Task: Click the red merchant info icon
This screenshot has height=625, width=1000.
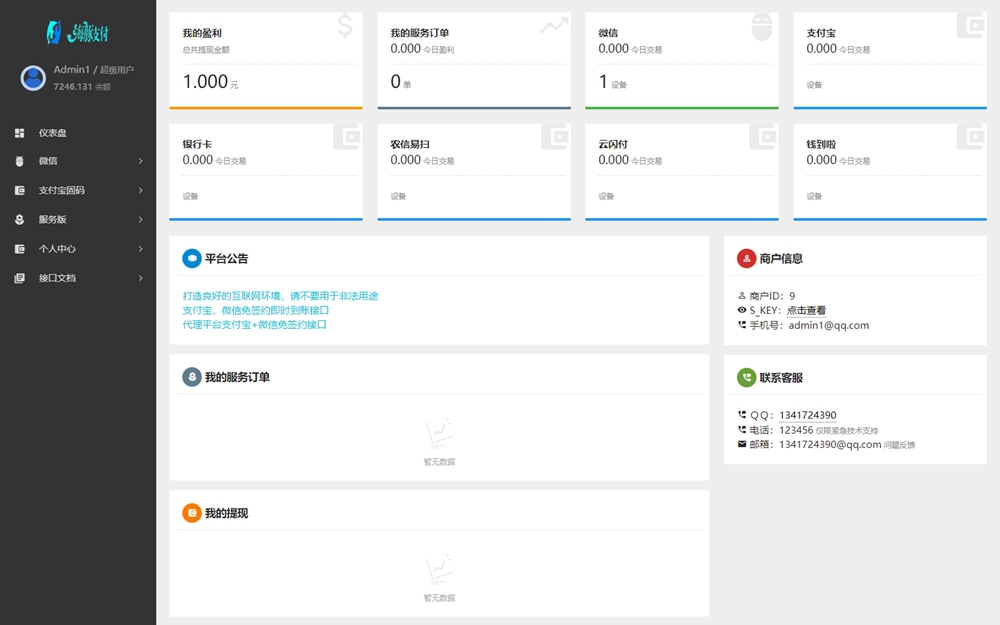Action: [x=746, y=259]
